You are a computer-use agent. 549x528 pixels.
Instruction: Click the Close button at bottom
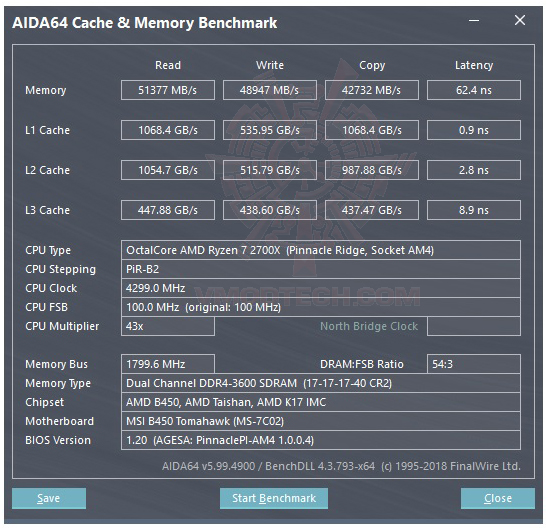[498, 498]
